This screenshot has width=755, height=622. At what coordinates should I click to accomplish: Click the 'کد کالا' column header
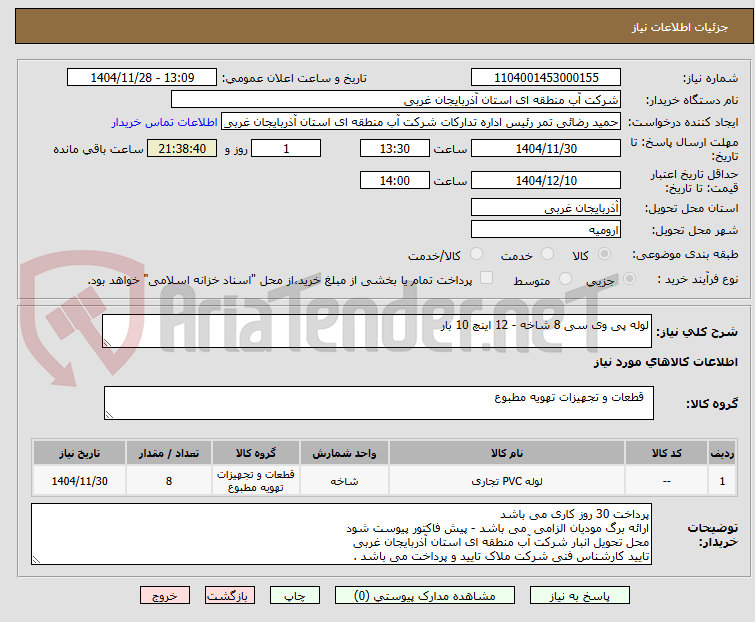coord(666,453)
